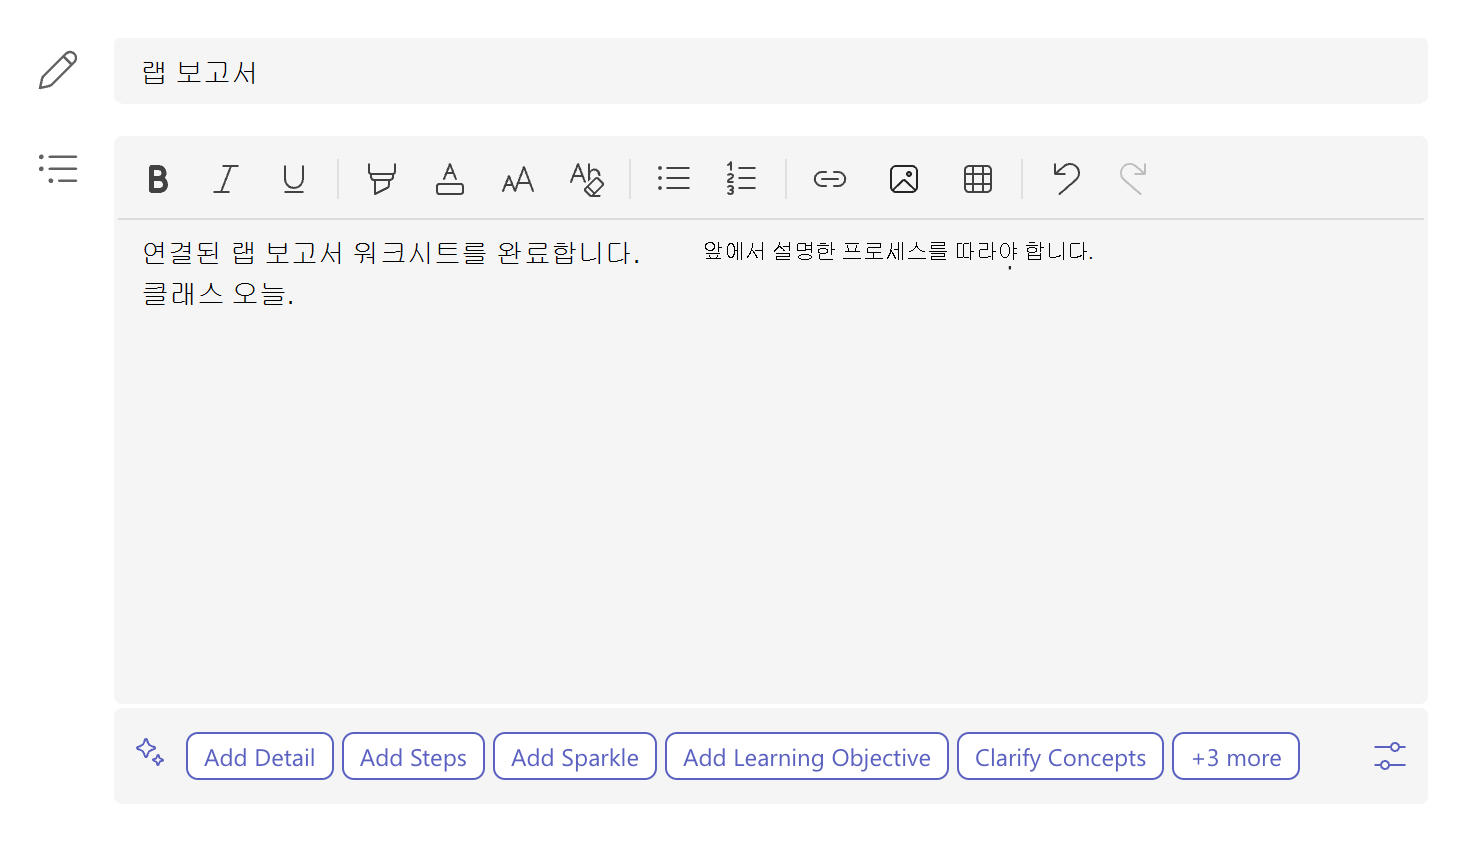The image size is (1460, 844).
Task: Click the Add Detail suggestion
Action: [x=260, y=757]
